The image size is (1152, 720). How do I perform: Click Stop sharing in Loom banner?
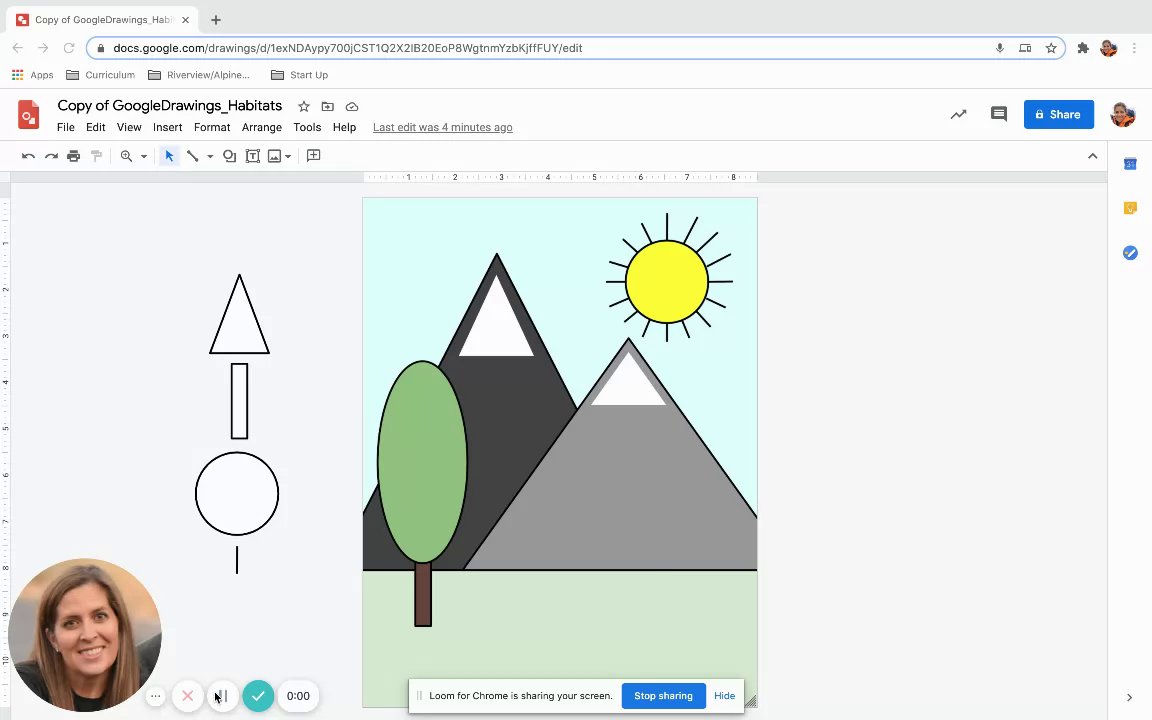[663, 696]
